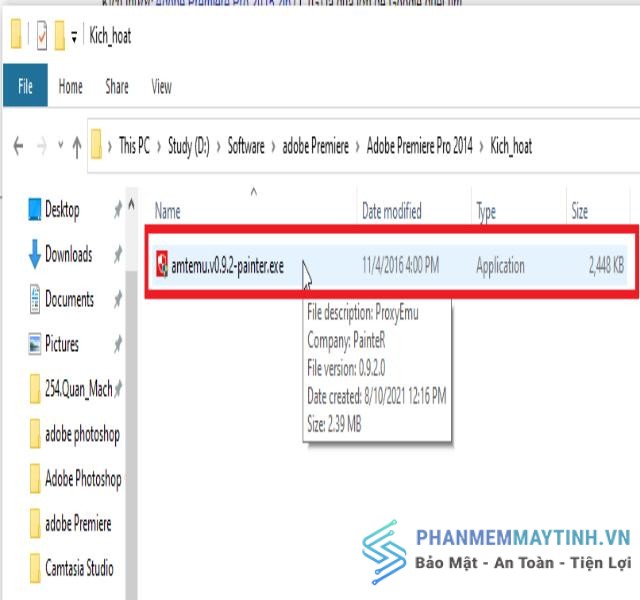640x600 pixels.
Task: Click the 2,448 KB size cell
Action: click(x=606, y=266)
